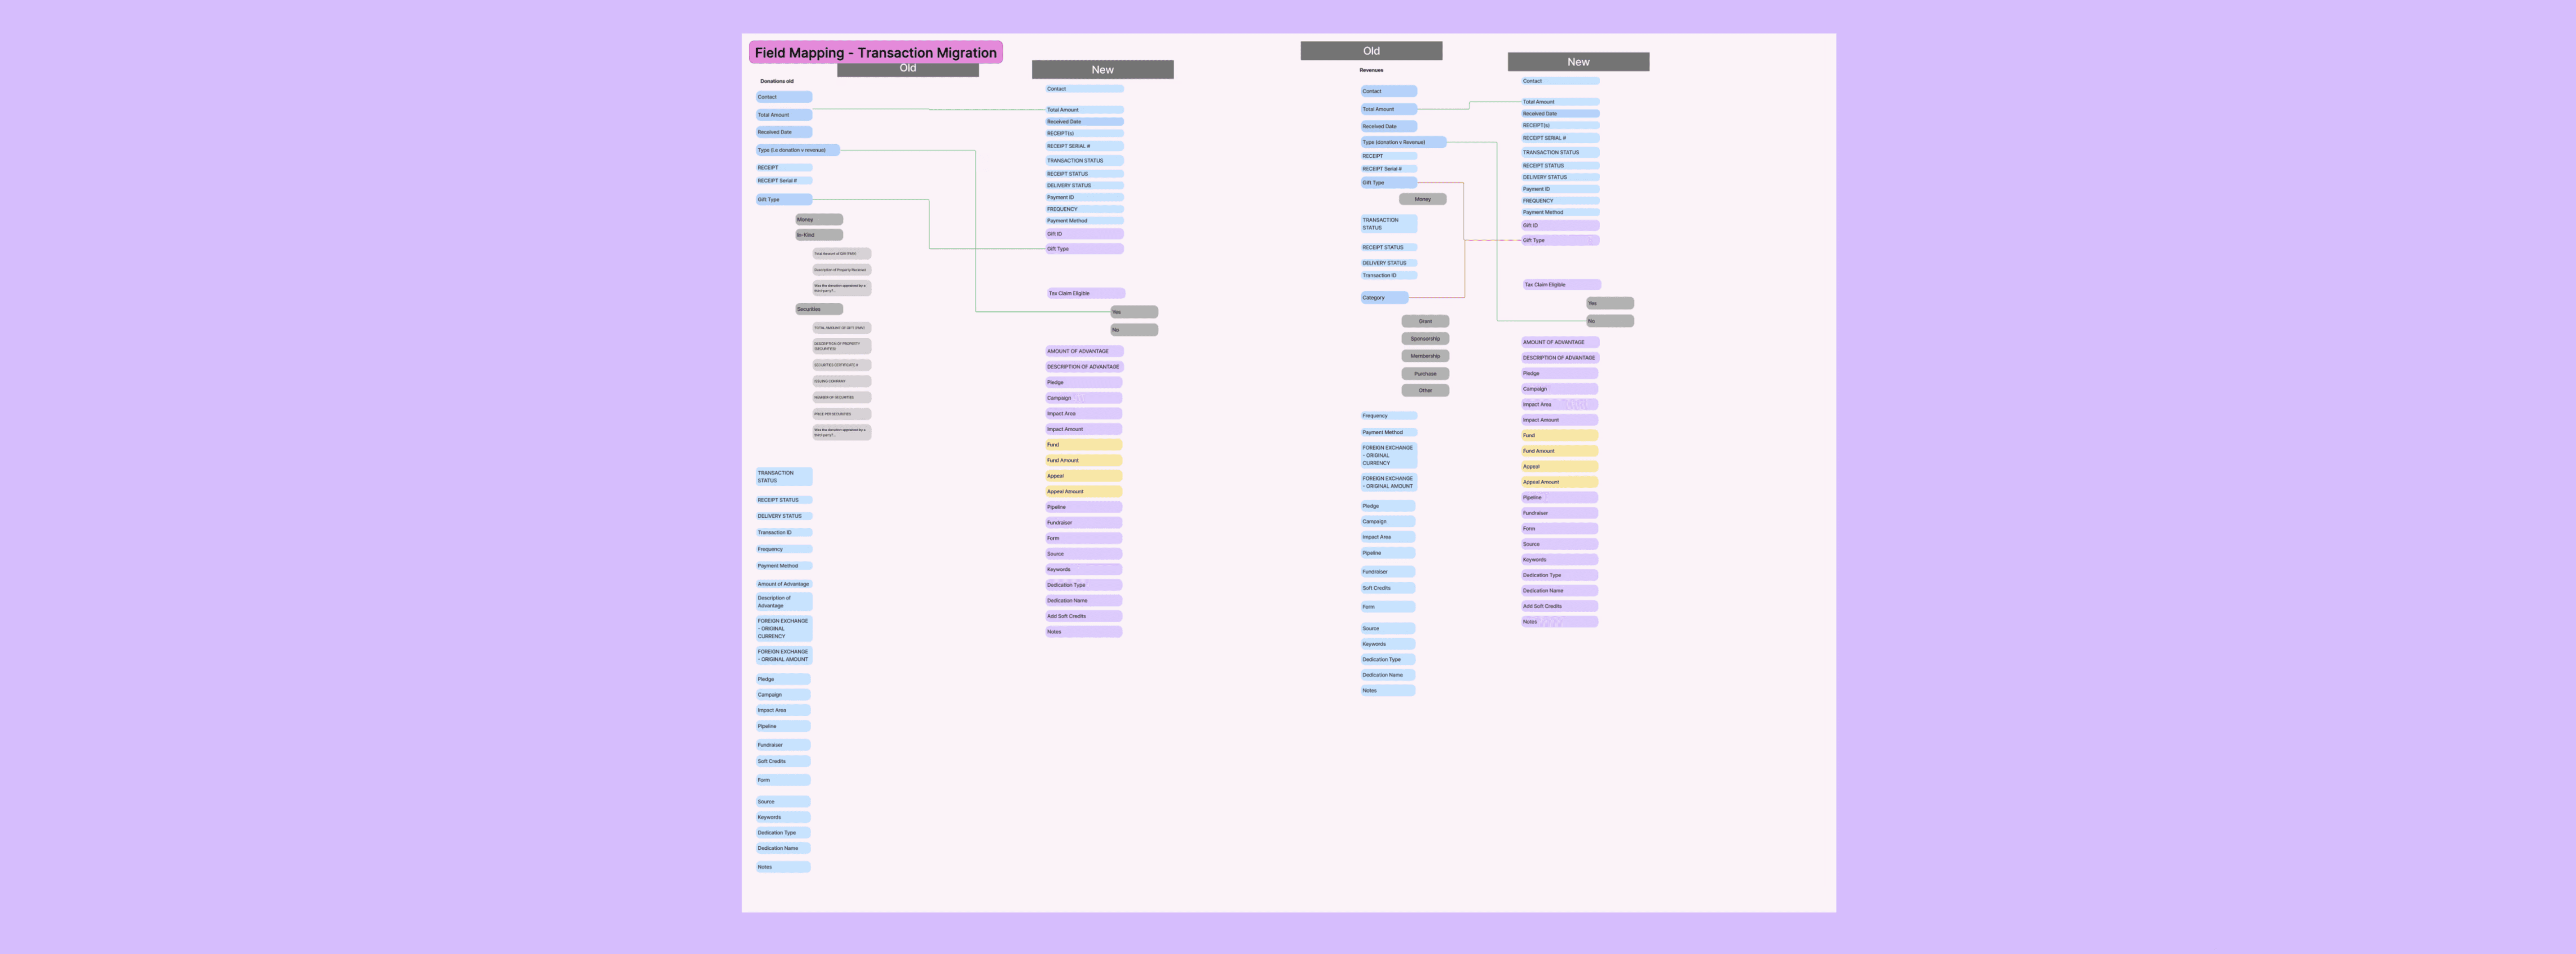Select "Total Amount" in the Revenues list
This screenshot has height=954, width=2576.
(x=1388, y=109)
